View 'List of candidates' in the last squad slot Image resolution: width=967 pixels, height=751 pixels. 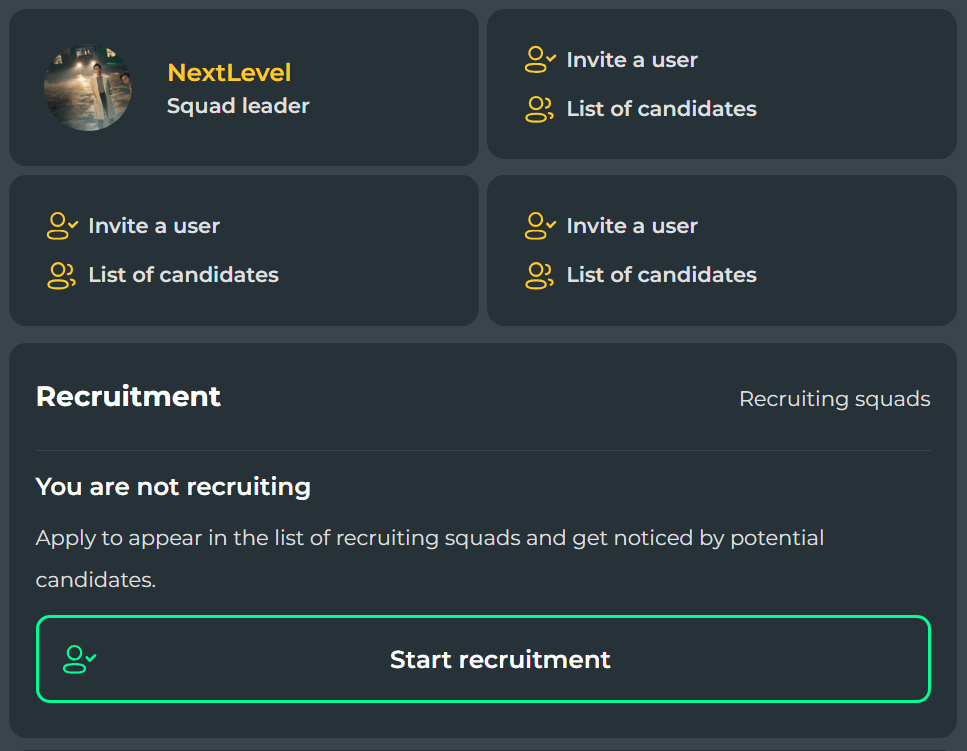click(661, 275)
